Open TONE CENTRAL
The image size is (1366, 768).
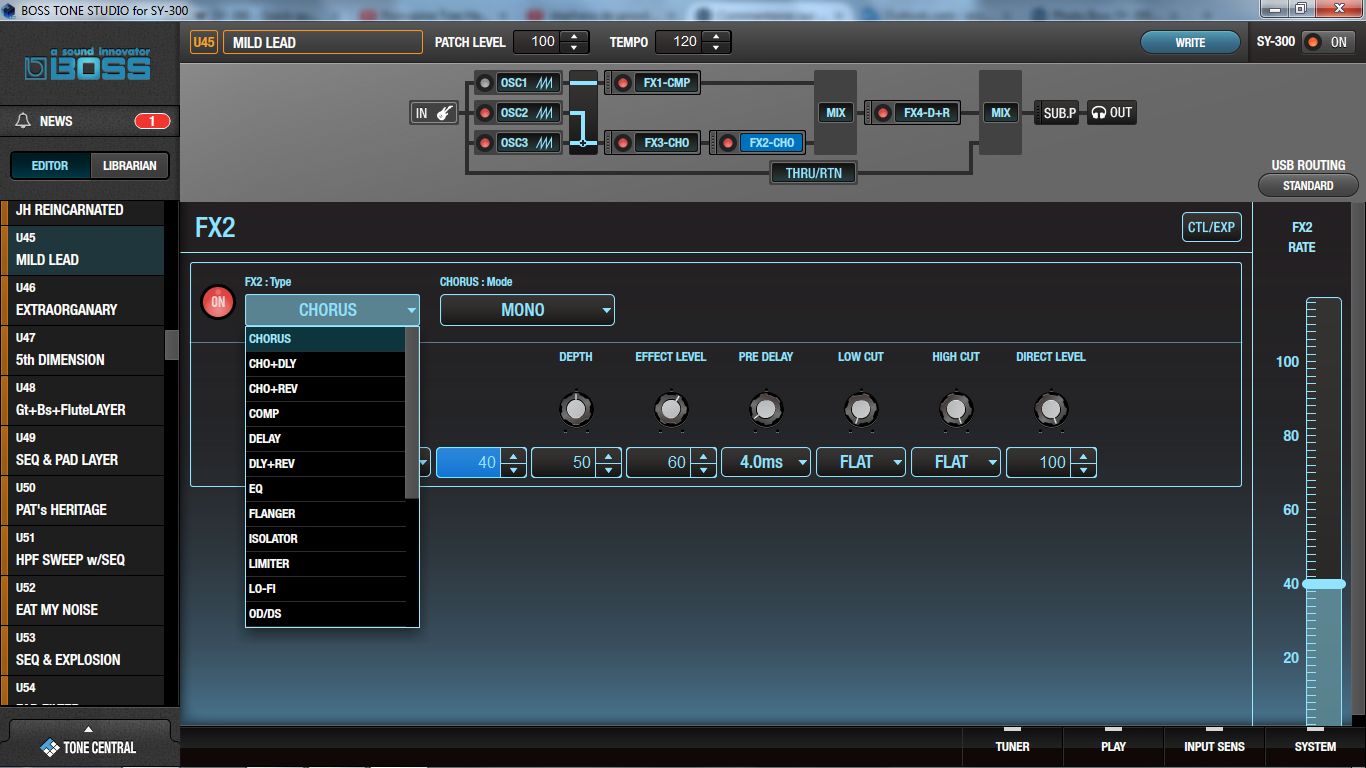click(88, 747)
